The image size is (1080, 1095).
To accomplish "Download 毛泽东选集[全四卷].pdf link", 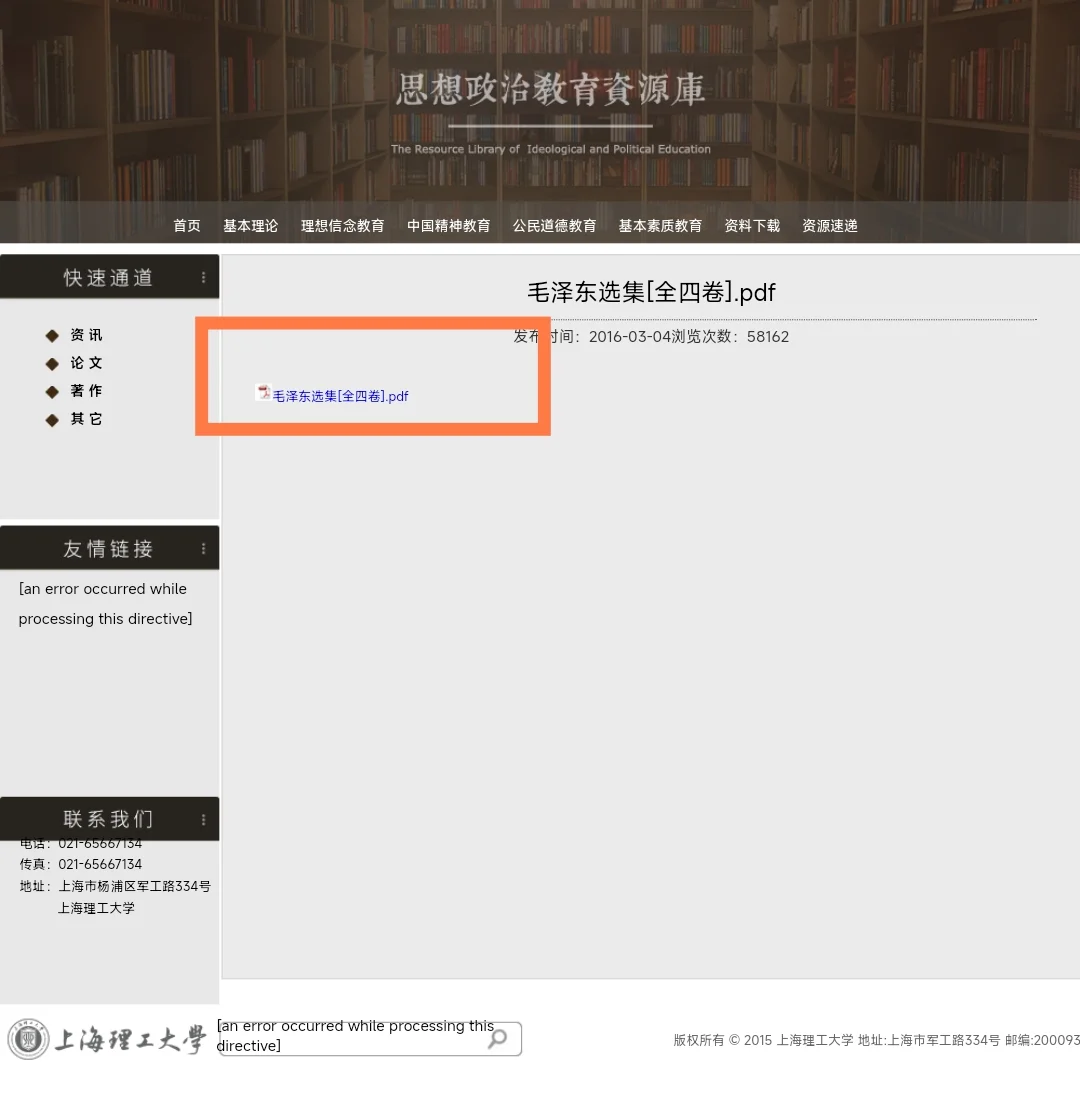I will pyautogui.click(x=341, y=396).
